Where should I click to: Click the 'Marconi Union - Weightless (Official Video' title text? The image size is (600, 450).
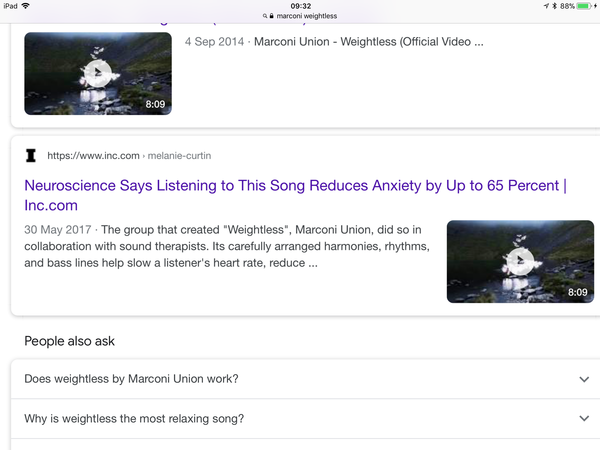coord(362,42)
